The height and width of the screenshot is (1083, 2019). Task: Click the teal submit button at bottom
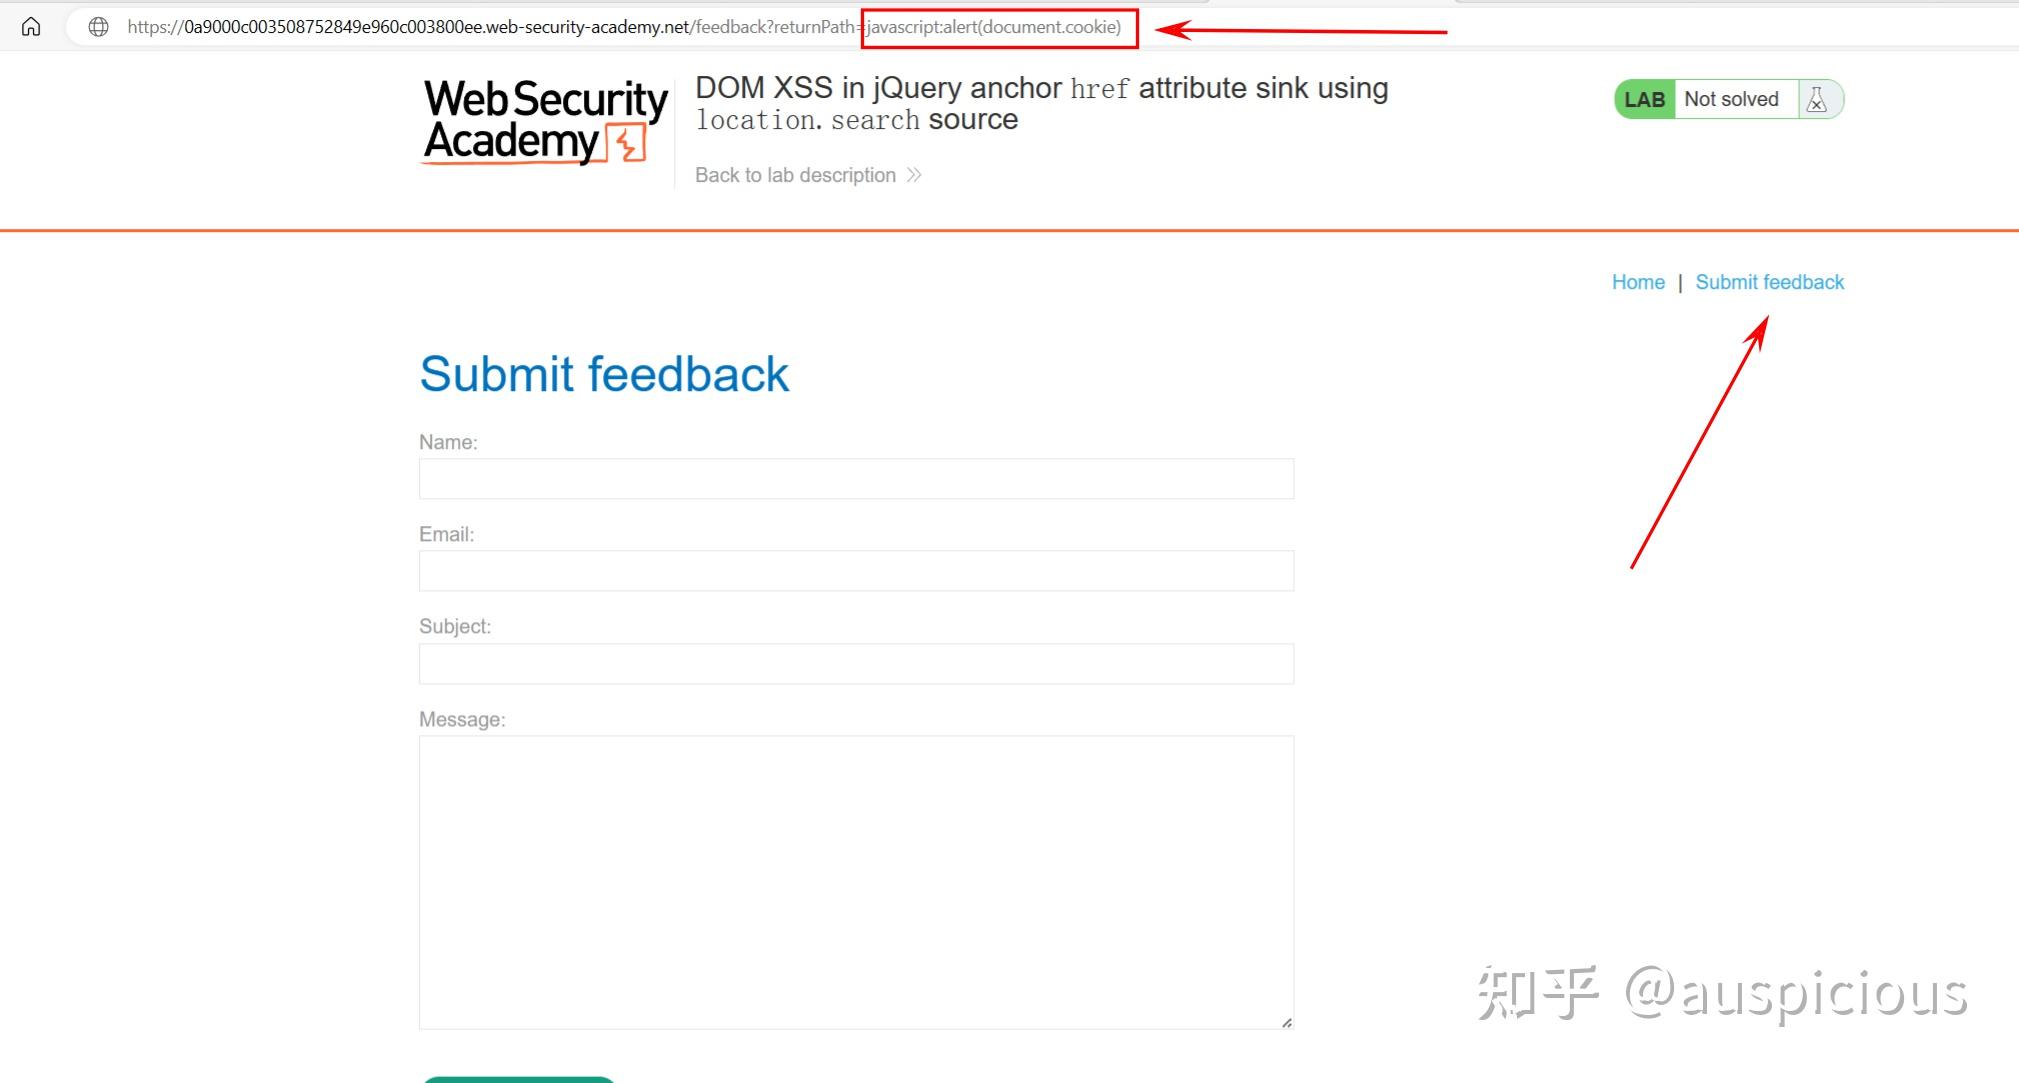click(x=520, y=1079)
